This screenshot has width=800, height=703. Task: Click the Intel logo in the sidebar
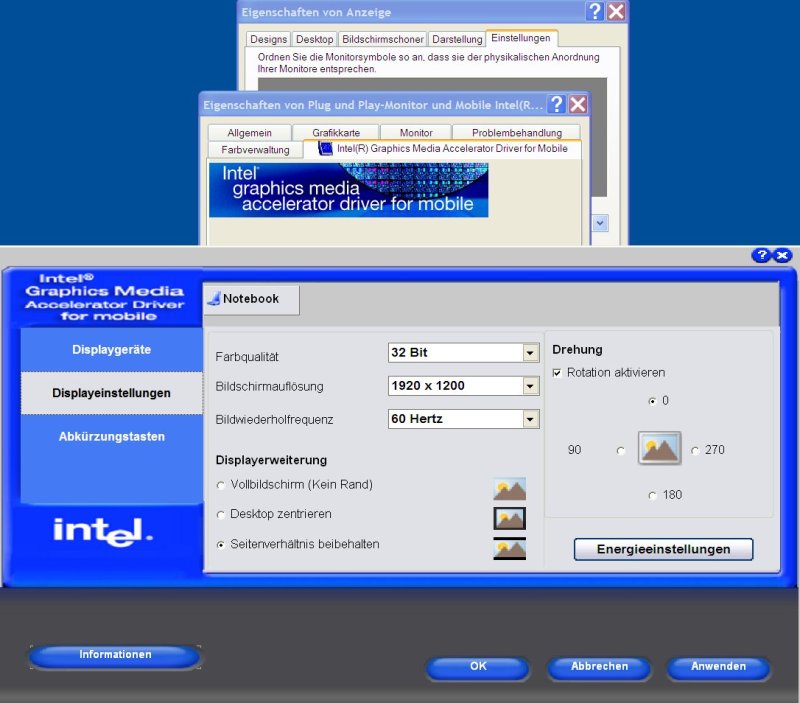[103, 532]
